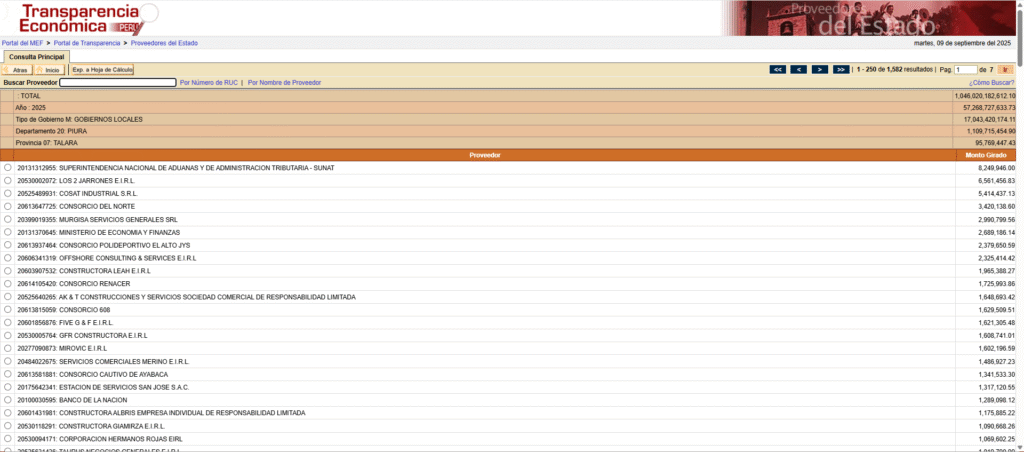Click the Atras back button

pos(16,69)
